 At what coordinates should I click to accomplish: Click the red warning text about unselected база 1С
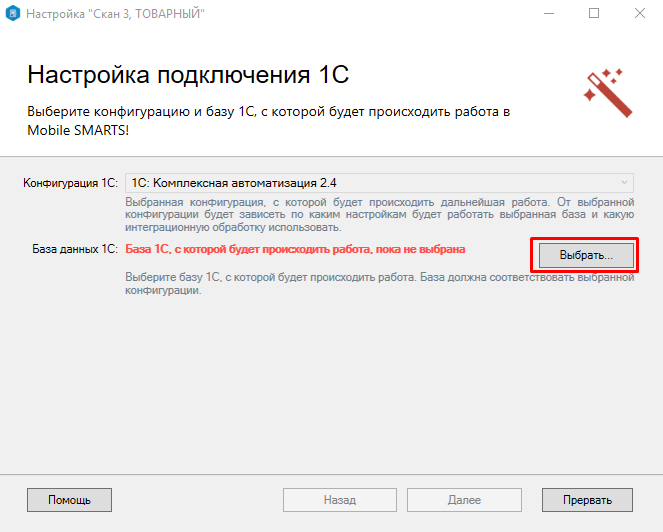pos(295,249)
